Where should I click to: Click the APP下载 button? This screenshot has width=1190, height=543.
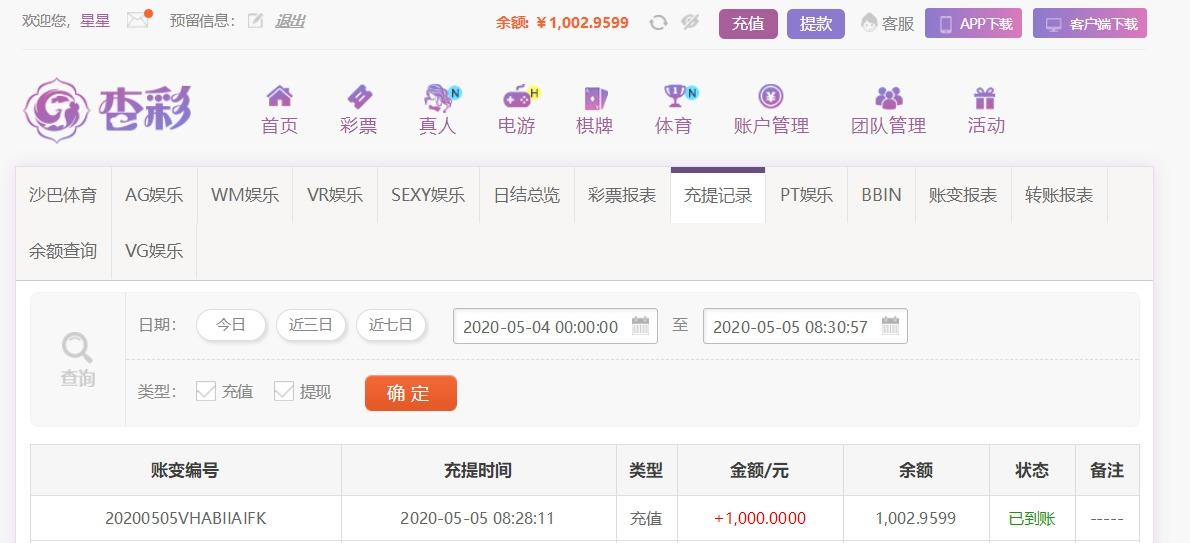click(x=974, y=24)
